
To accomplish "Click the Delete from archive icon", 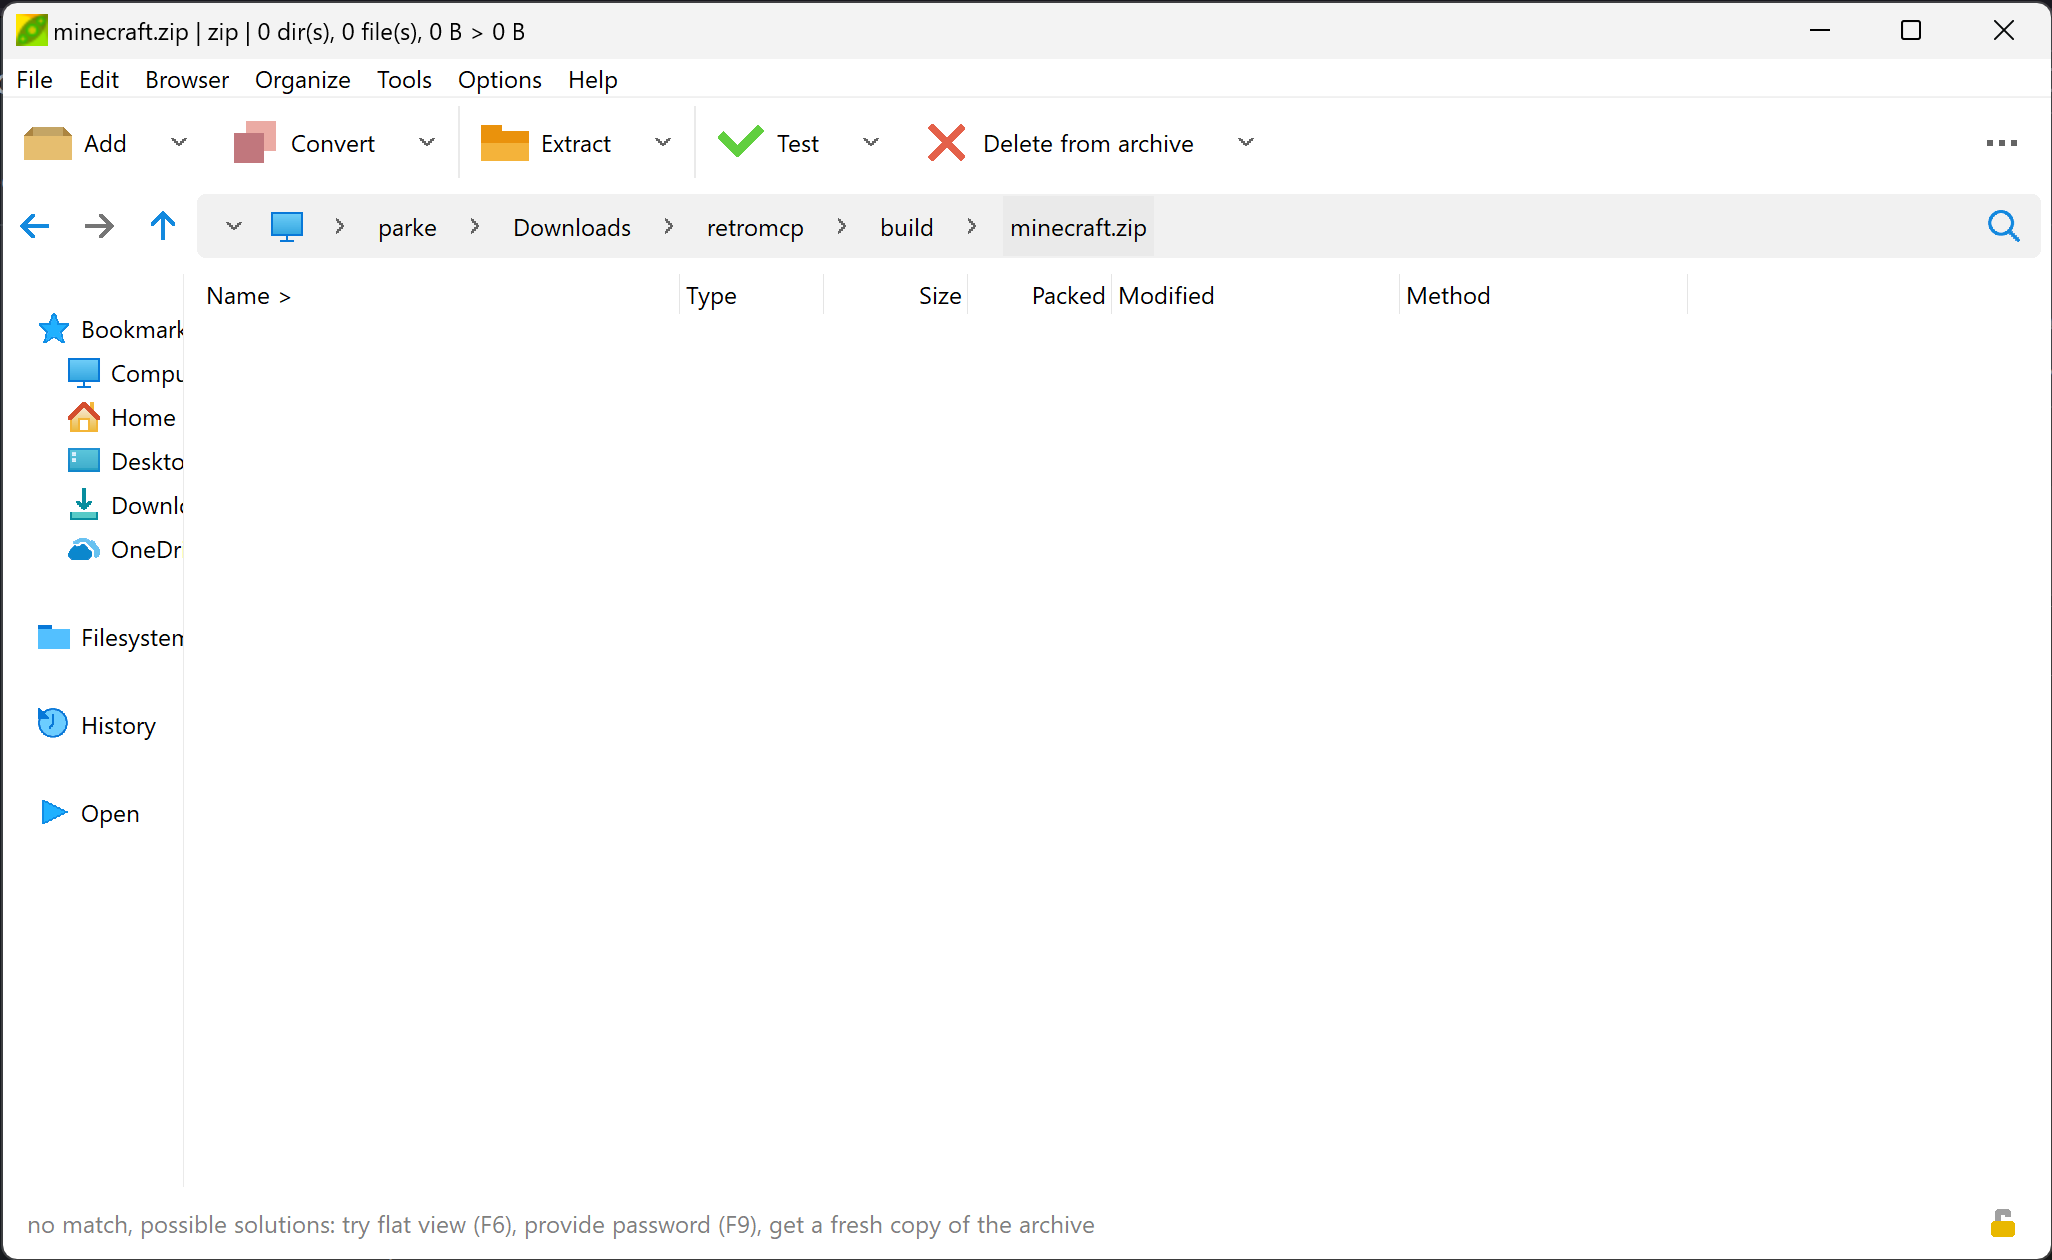I will [945, 143].
